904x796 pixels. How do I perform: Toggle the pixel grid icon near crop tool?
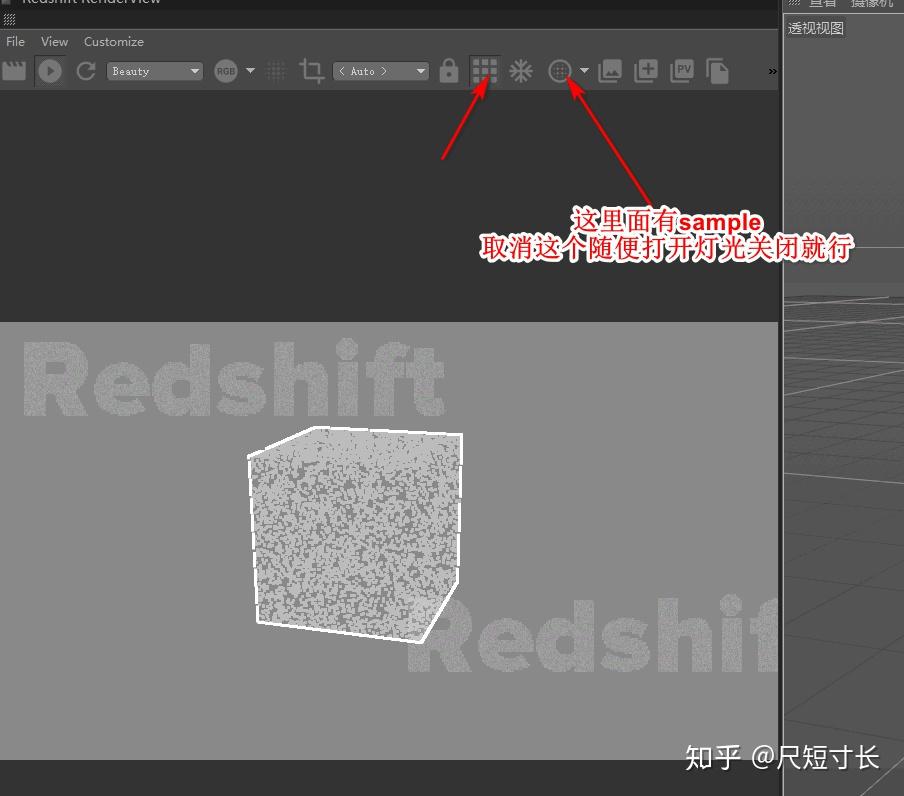tap(275, 71)
